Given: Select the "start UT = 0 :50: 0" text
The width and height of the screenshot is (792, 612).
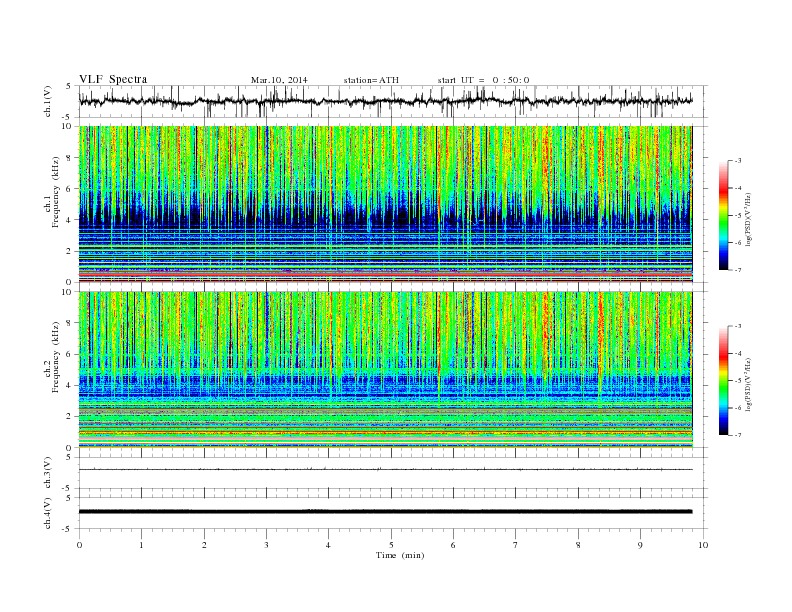Looking at the screenshot, I should pyautogui.click(x=483, y=80).
